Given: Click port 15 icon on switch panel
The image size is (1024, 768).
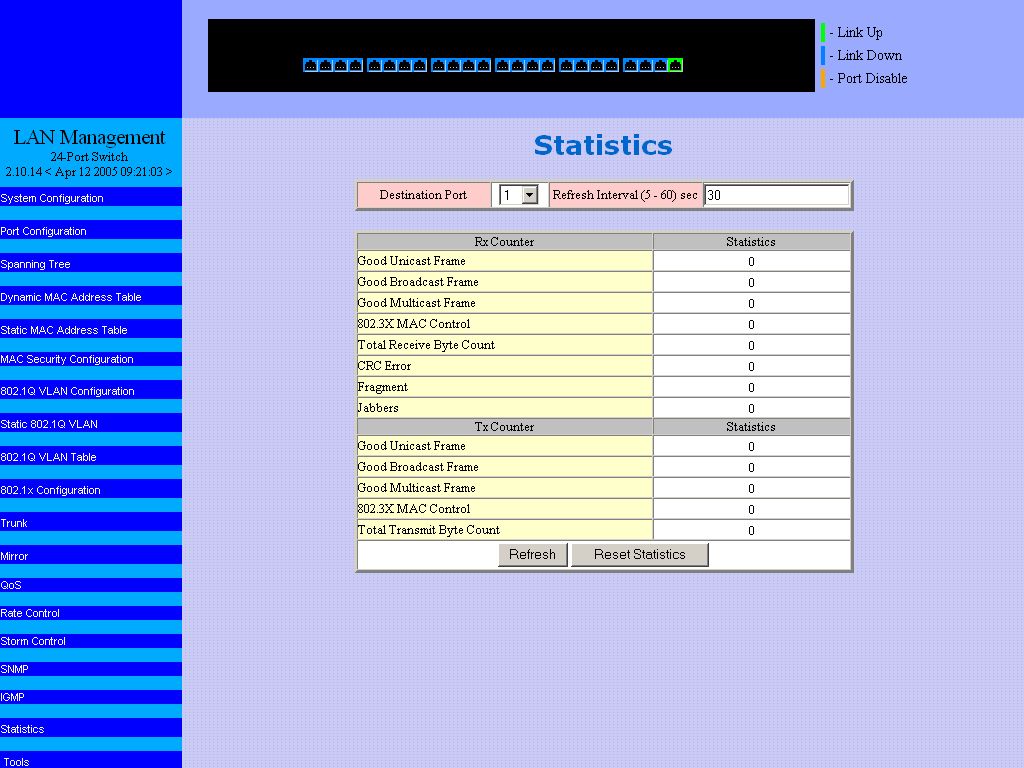Looking at the screenshot, I should [532, 65].
